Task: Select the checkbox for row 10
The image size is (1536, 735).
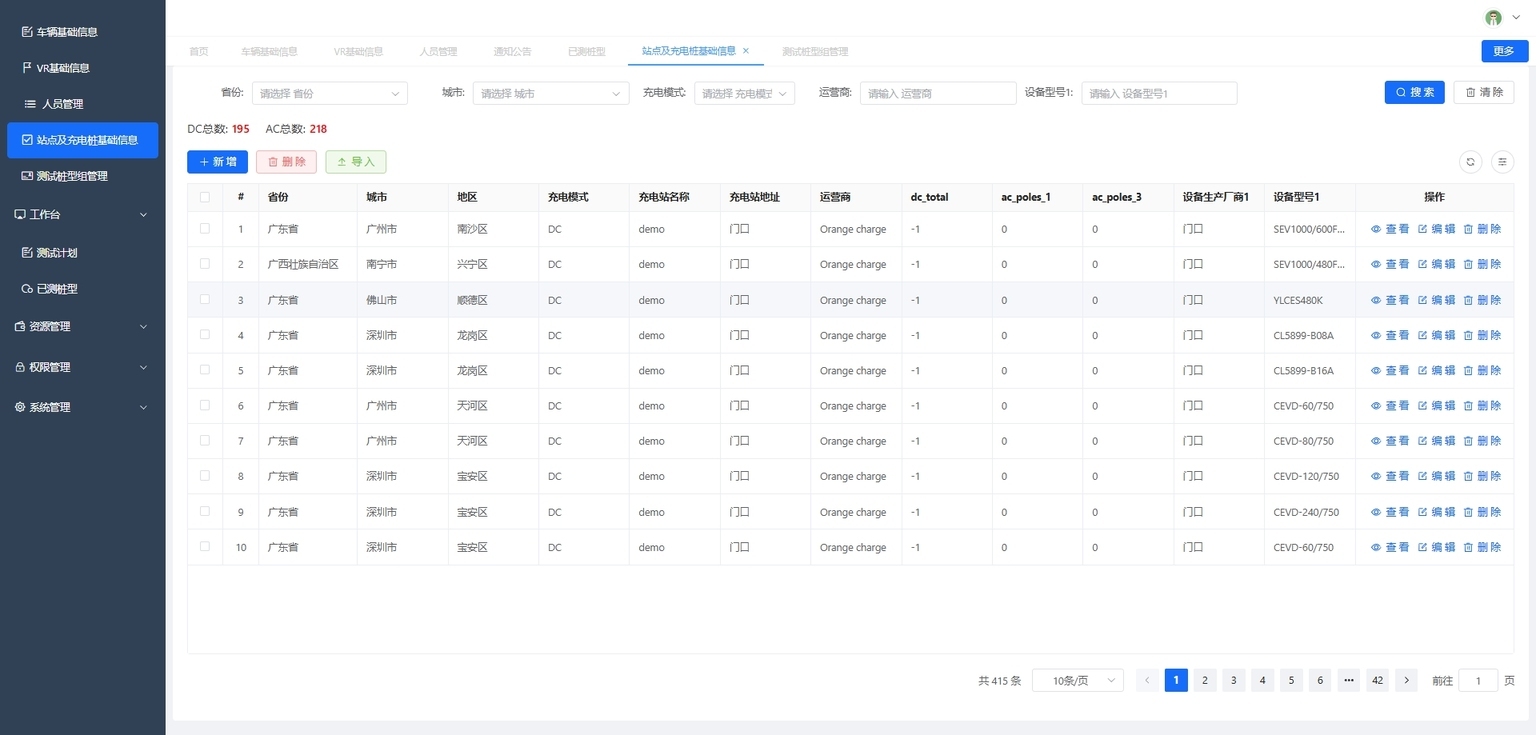Action: coord(205,547)
